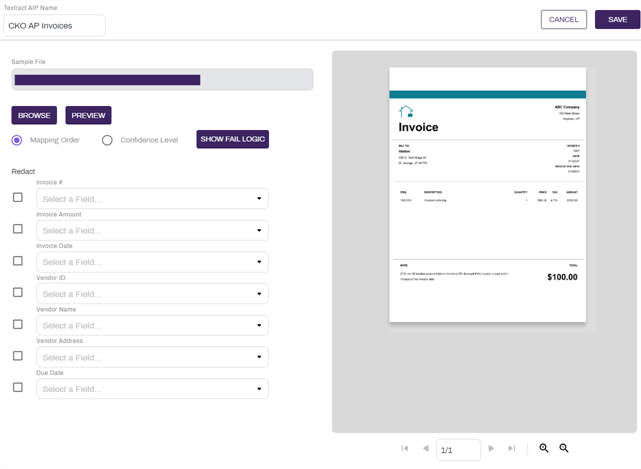Select the Mapping Order radio button

click(17, 140)
